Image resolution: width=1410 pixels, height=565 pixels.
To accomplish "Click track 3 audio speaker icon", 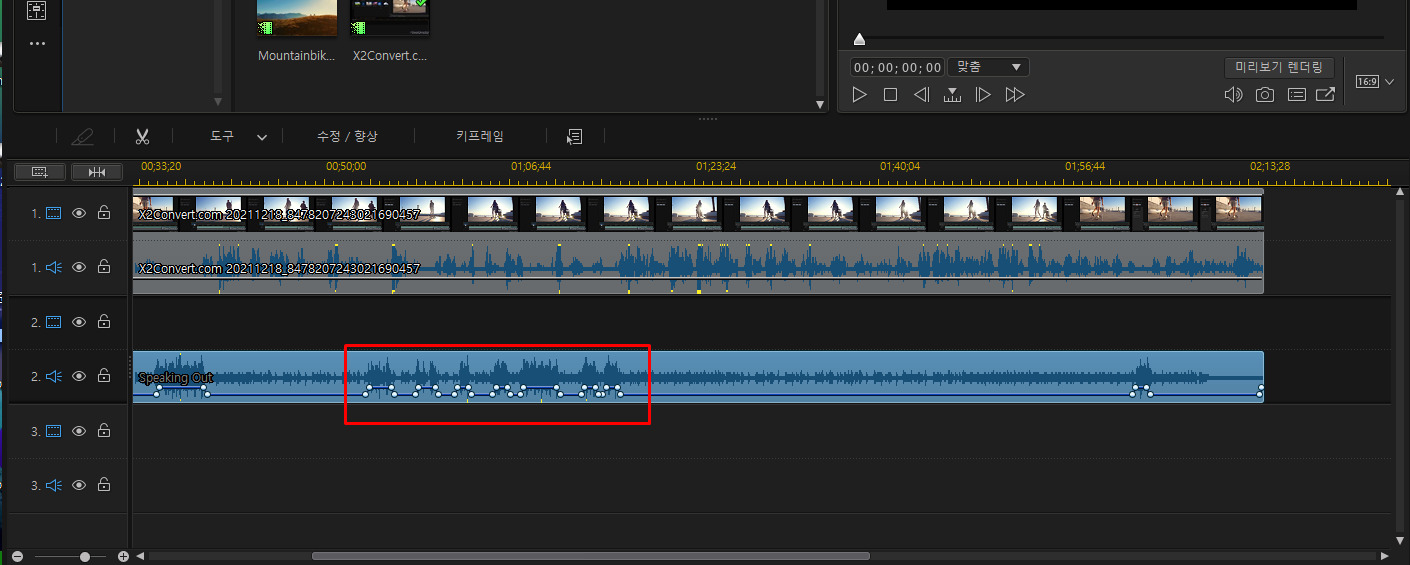I will tap(54, 485).
